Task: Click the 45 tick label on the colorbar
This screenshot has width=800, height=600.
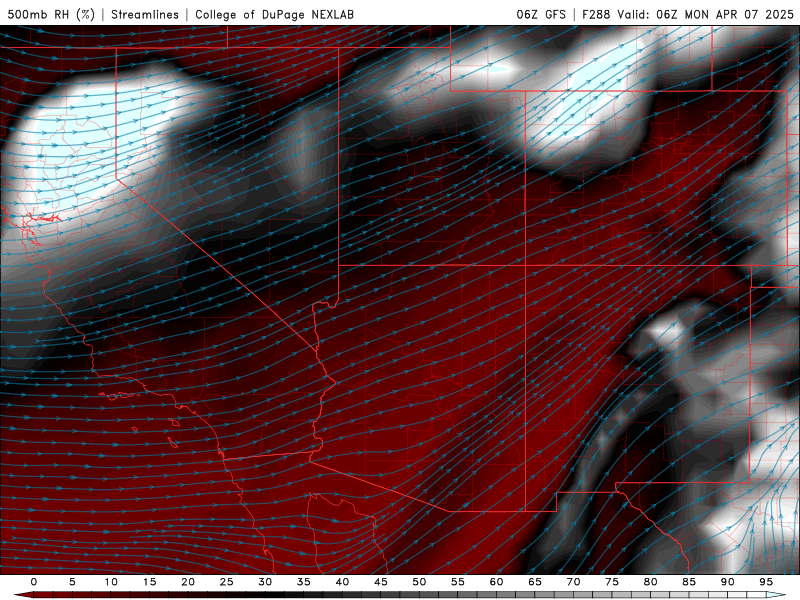Action: [x=380, y=582]
